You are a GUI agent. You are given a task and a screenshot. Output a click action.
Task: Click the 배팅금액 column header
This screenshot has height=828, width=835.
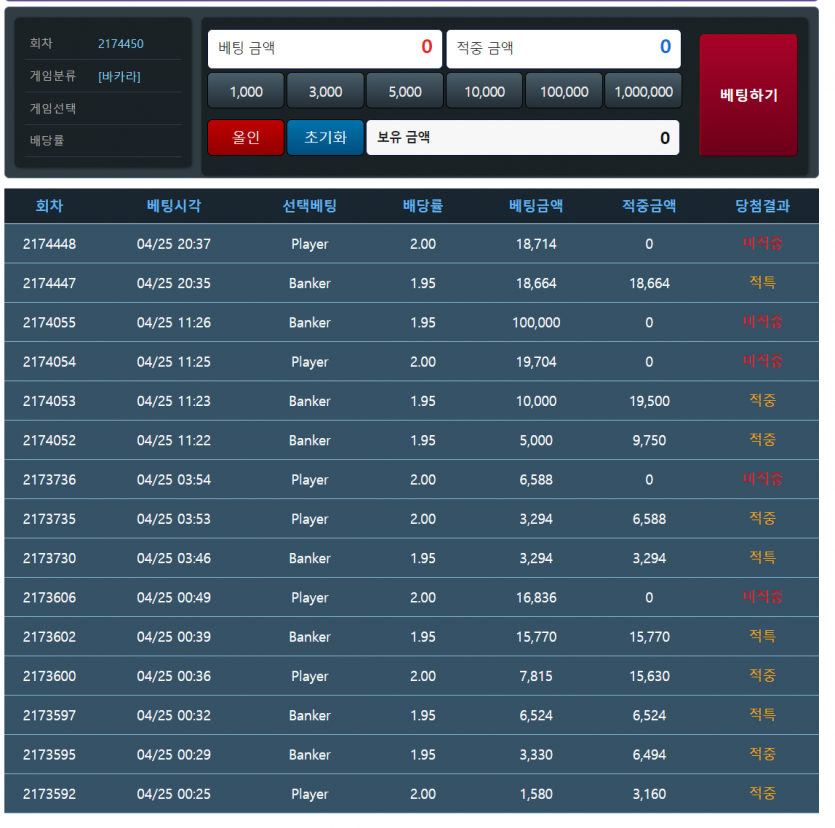[x=536, y=206]
